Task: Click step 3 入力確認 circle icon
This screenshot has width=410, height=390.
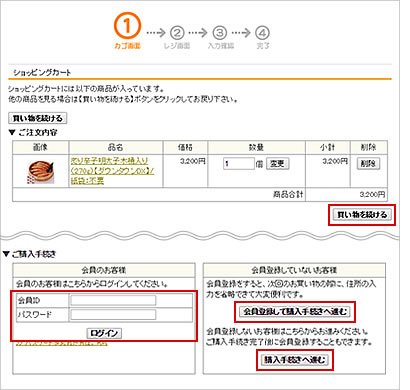Action: (220, 33)
